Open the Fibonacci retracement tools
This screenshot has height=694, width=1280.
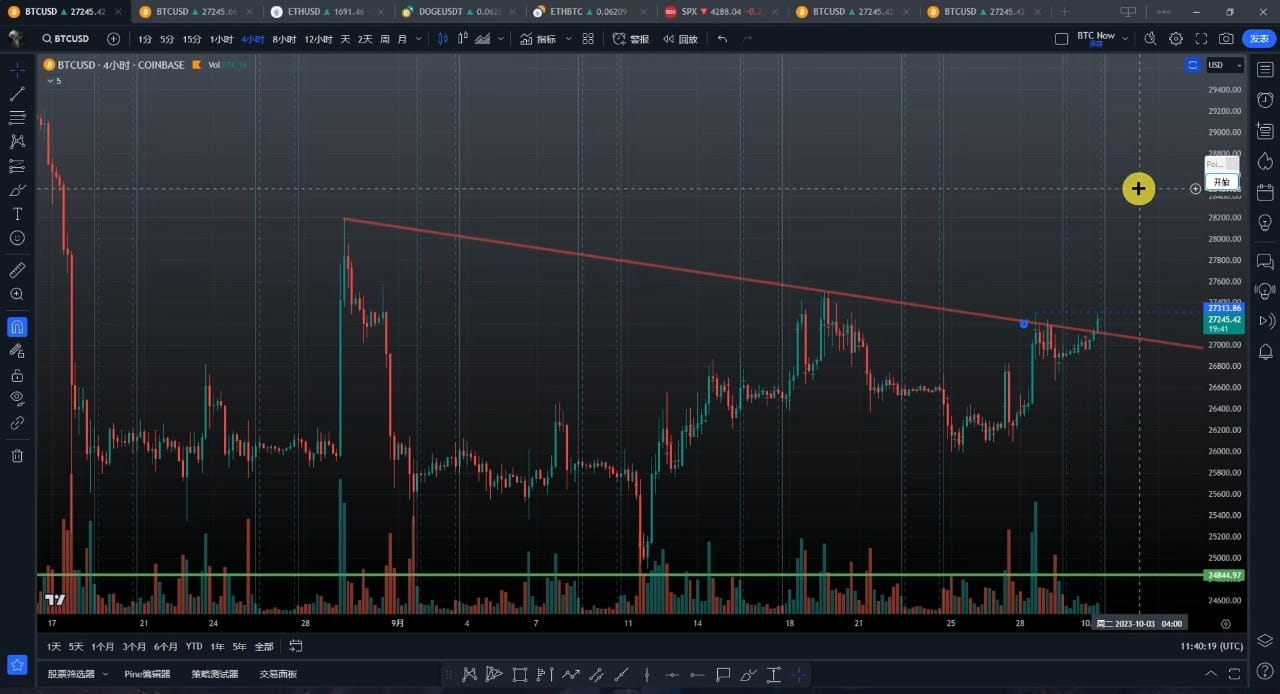click(17, 118)
